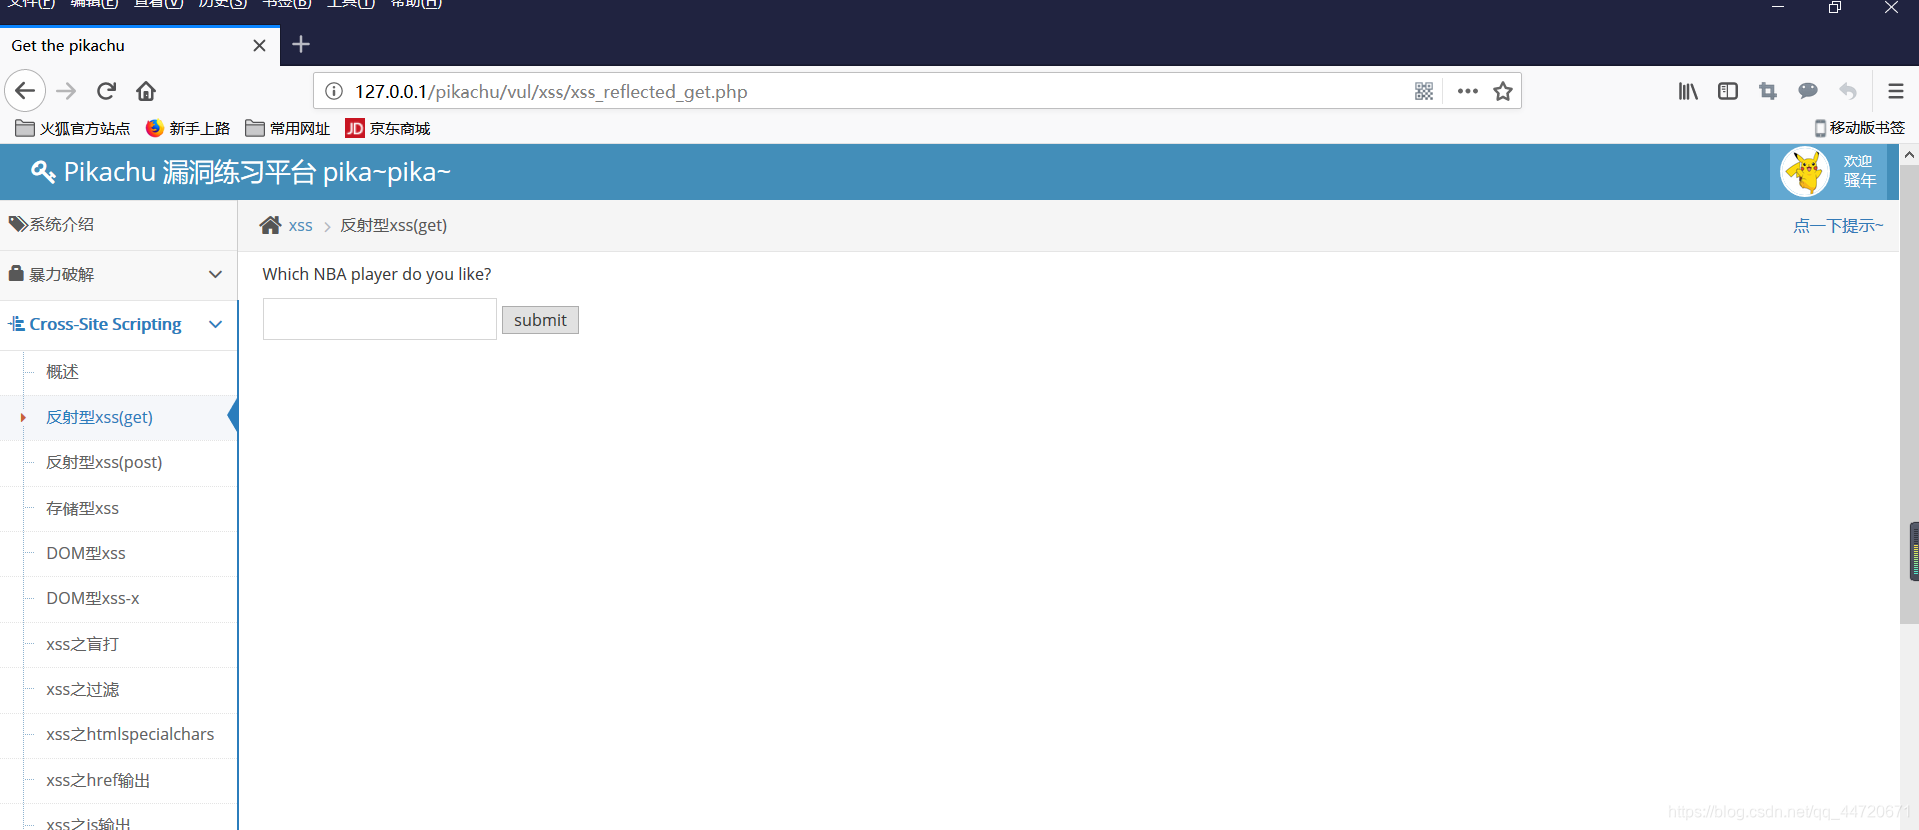
Task: Open the QR code icon in address bar
Action: (x=1424, y=91)
